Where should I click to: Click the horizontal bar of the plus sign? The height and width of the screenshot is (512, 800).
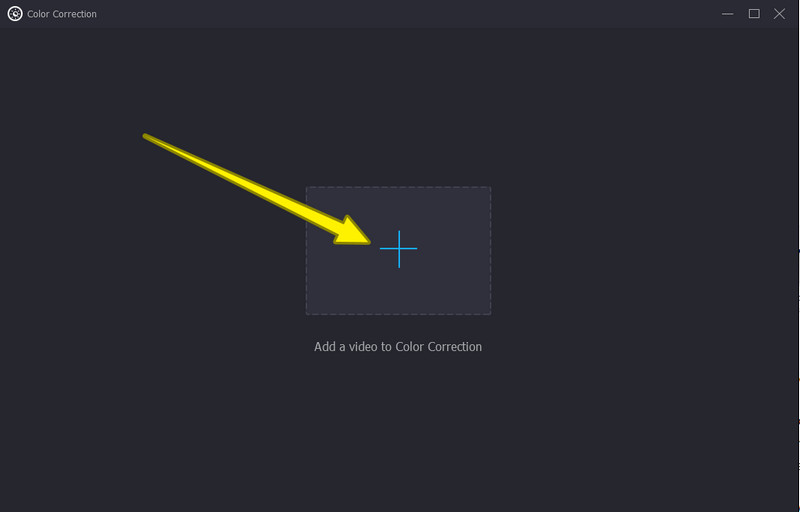click(398, 249)
